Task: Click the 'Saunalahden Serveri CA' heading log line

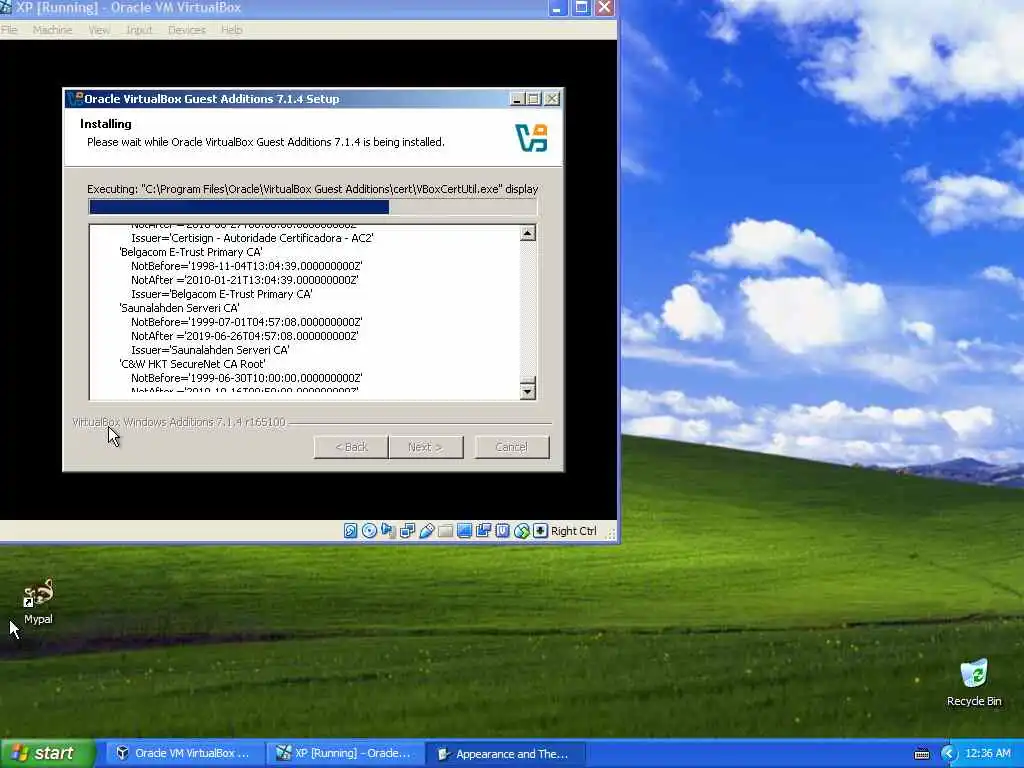Action: (180, 308)
